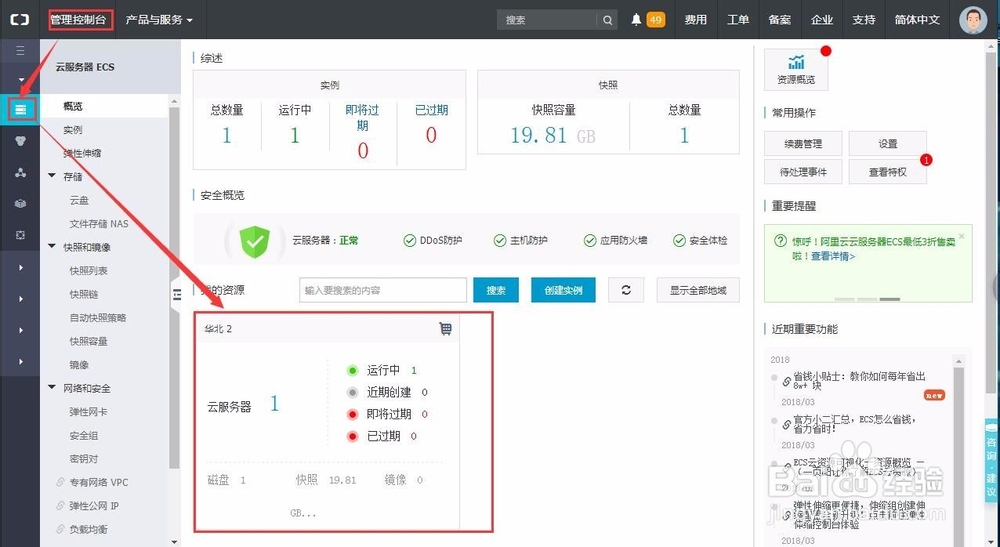
Task: Open 产品与服务 dropdown menu
Action: (159, 20)
